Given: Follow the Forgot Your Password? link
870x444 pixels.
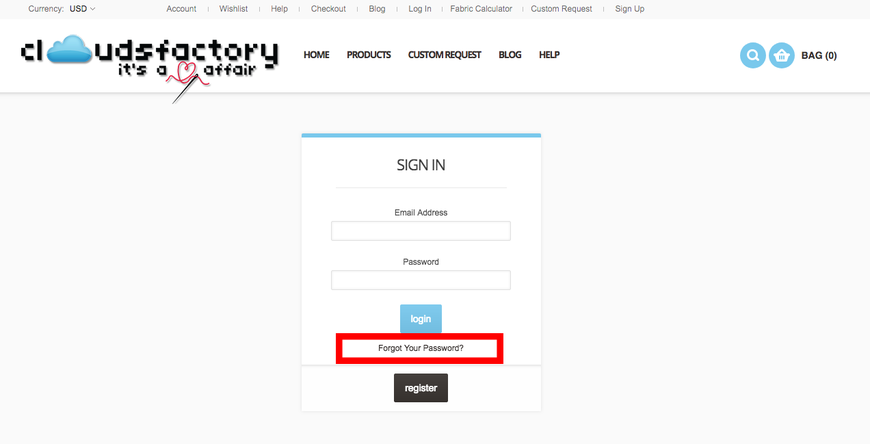Looking at the screenshot, I should tap(421, 349).
